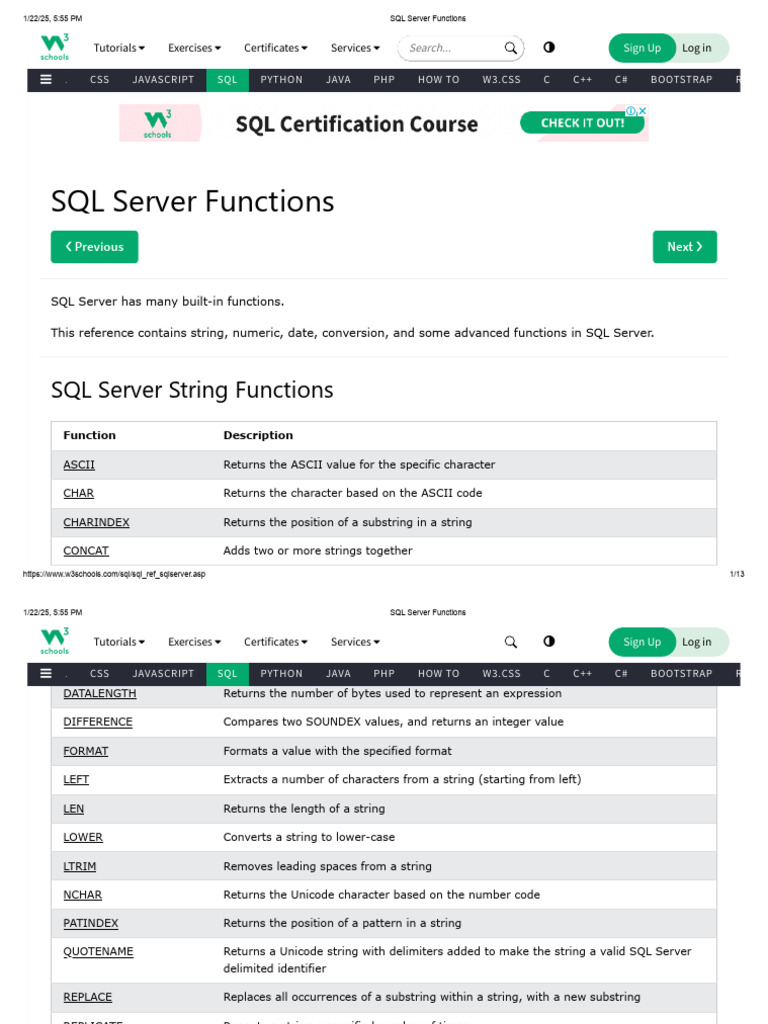Close the ad using the X icon
This screenshot has width=768, height=1024.
643,111
